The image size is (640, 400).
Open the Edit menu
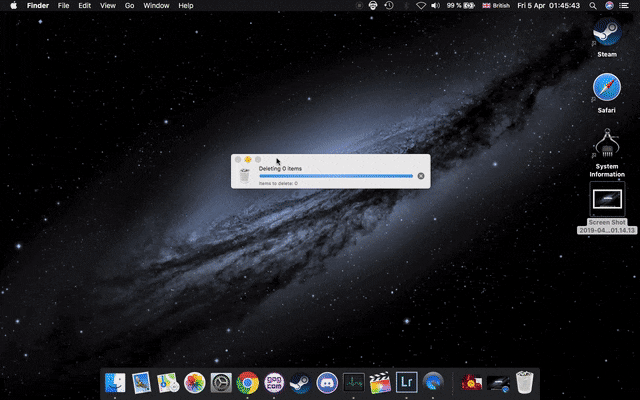[x=84, y=6]
